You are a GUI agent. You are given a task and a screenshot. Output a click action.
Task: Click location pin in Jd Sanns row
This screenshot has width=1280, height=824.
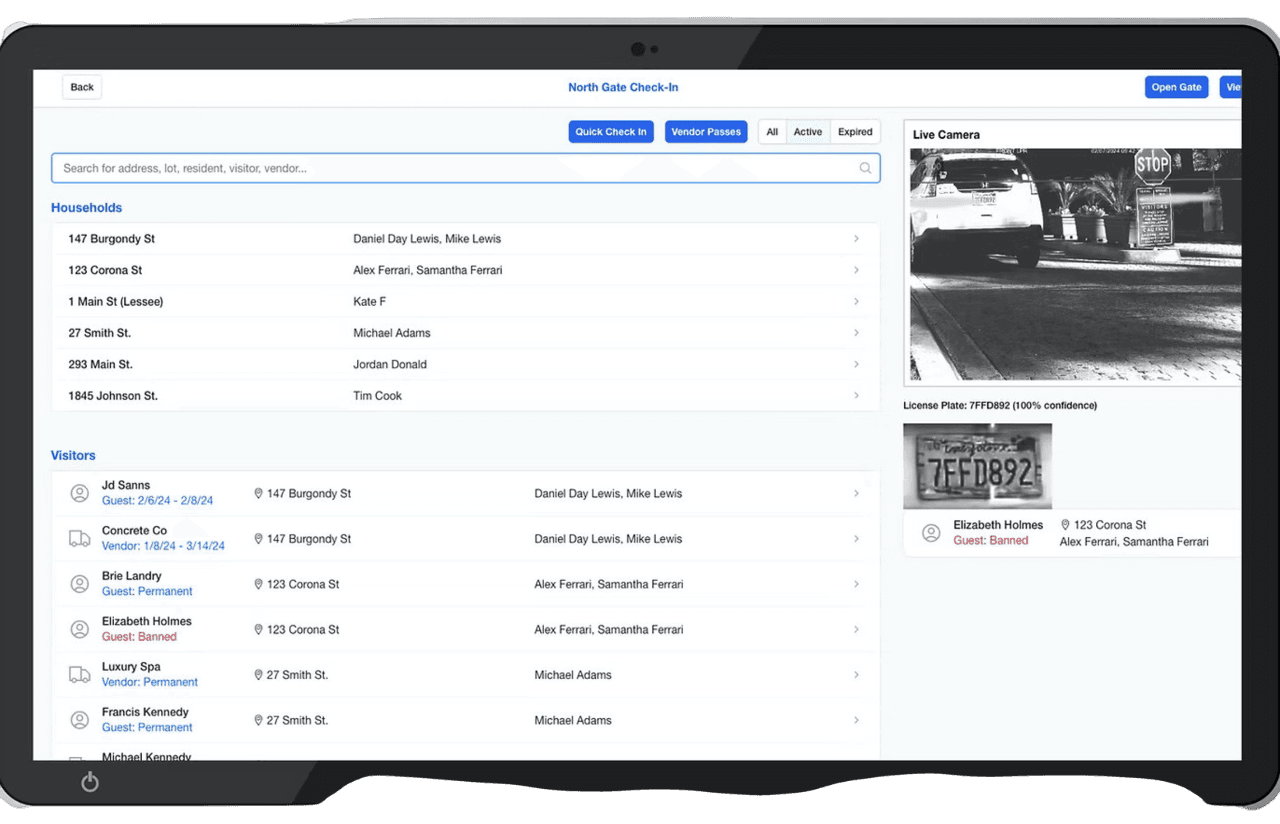[x=258, y=493]
